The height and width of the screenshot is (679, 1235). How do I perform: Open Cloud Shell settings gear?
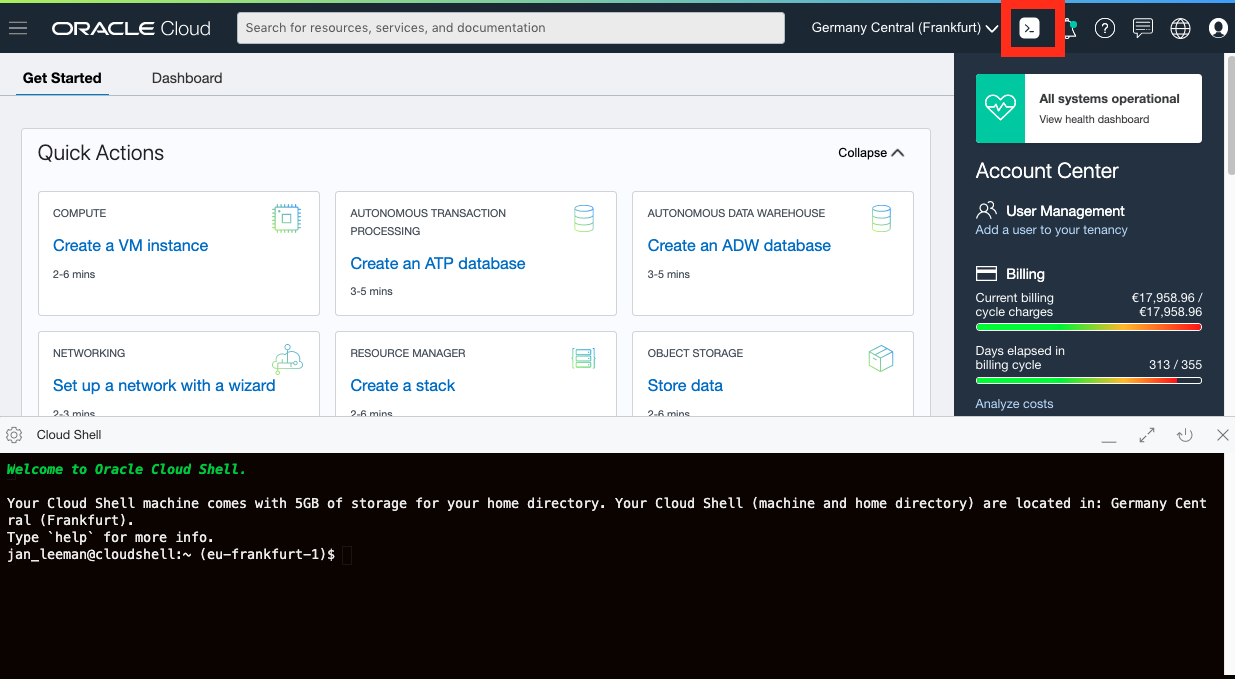[x=14, y=435]
